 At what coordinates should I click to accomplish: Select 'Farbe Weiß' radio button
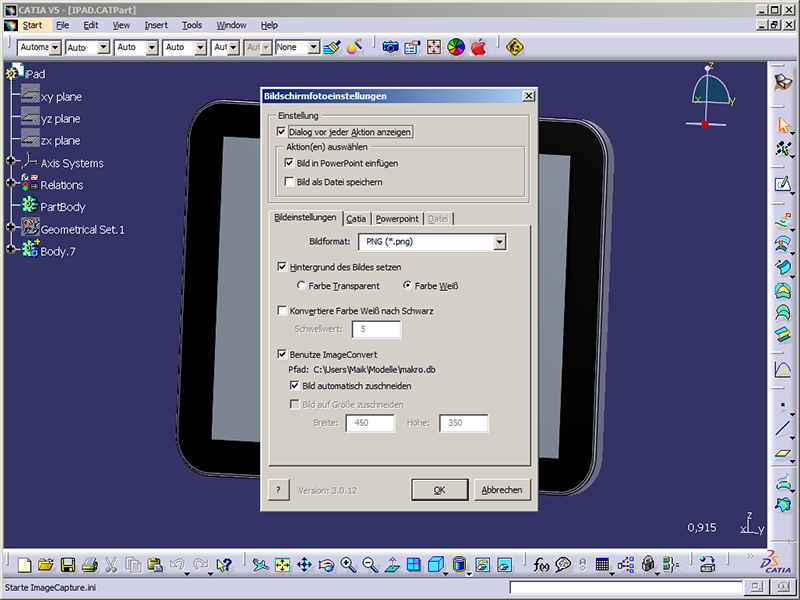[407, 286]
